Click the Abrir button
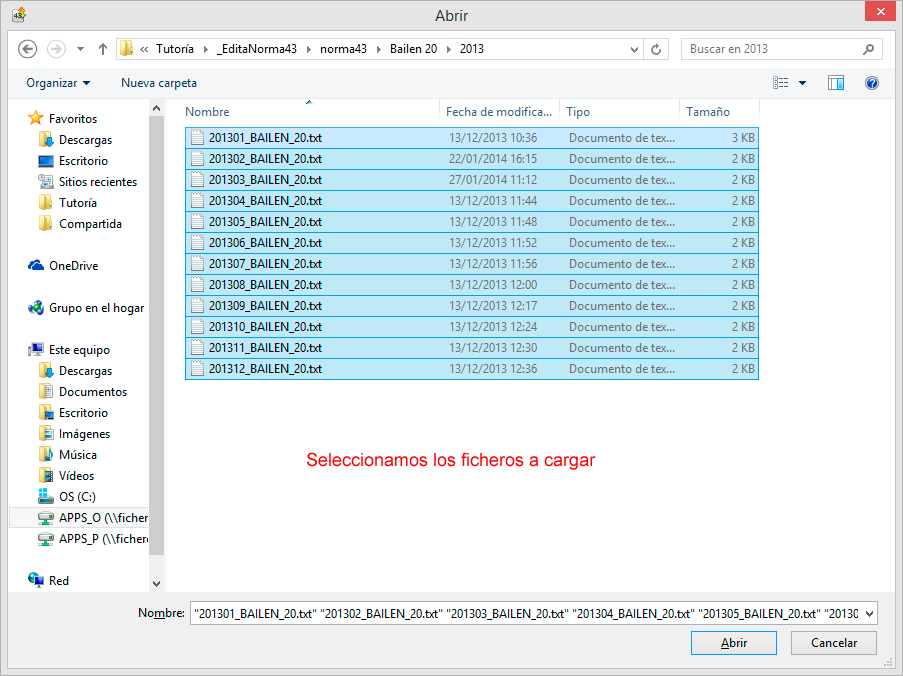Screen dimensions: 903x676 (x=734, y=643)
